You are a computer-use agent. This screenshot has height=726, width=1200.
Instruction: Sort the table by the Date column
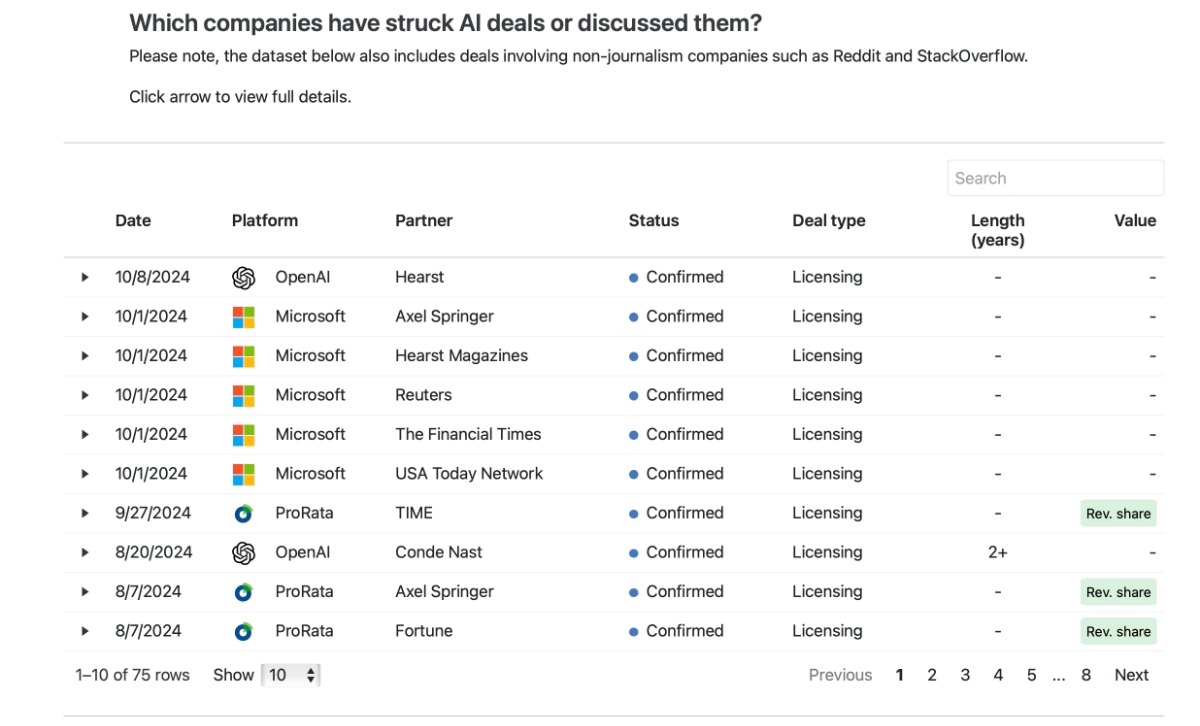tap(133, 221)
